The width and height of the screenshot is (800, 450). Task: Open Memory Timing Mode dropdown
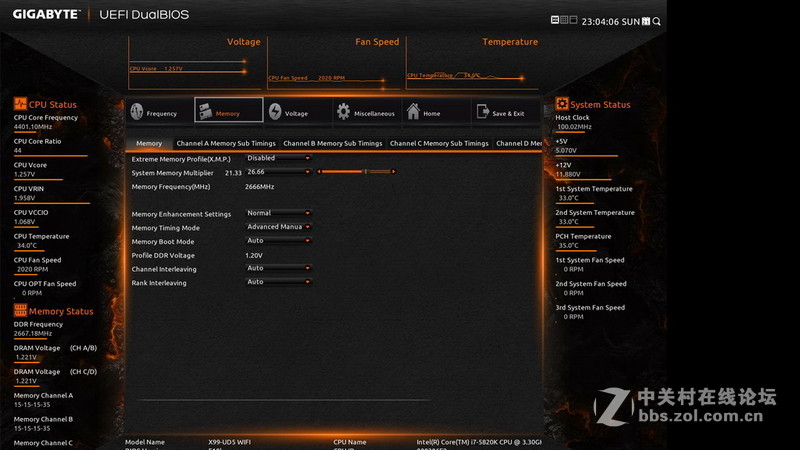(279, 227)
